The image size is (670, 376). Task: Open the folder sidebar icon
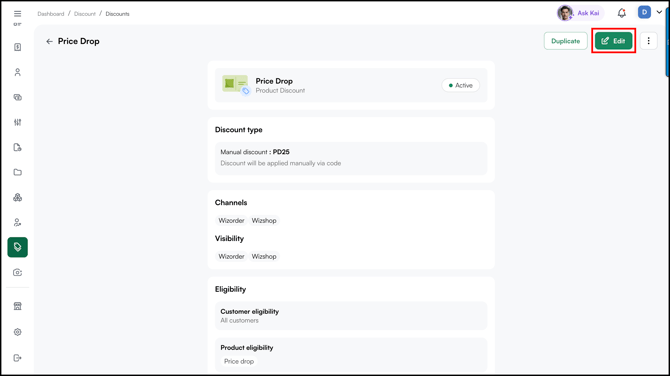point(18,172)
